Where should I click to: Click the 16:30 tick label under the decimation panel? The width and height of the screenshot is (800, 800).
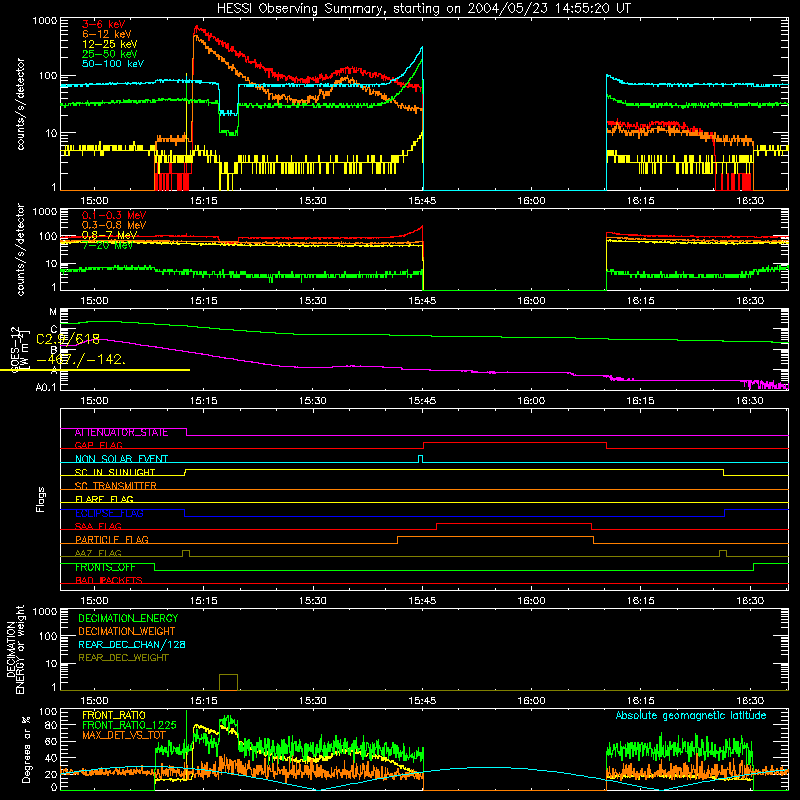(750, 701)
